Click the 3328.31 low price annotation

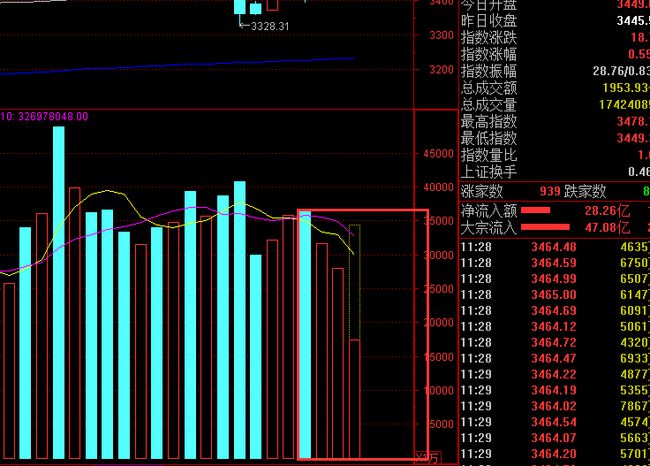(270, 26)
